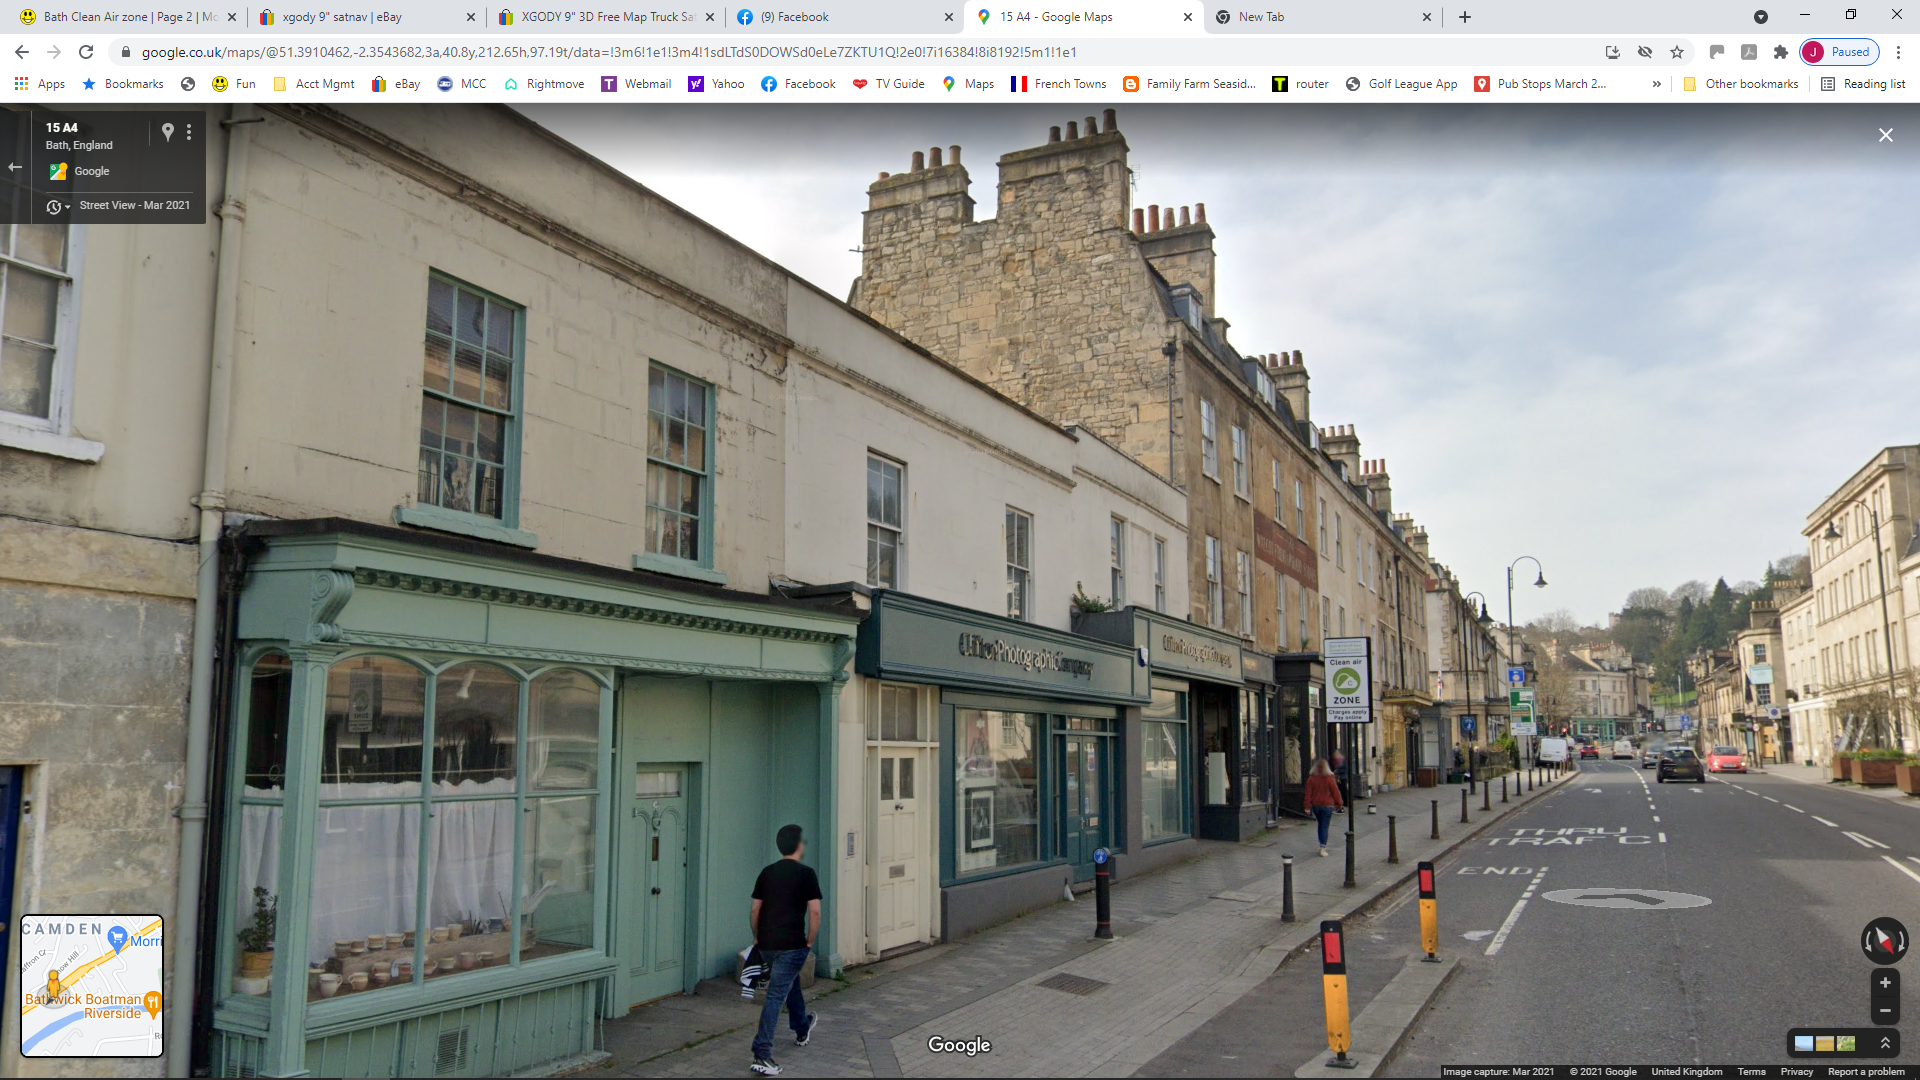Image resolution: width=1920 pixels, height=1080 pixels.
Task: Open the Rightmove bookmark
Action: pyautogui.click(x=544, y=84)
